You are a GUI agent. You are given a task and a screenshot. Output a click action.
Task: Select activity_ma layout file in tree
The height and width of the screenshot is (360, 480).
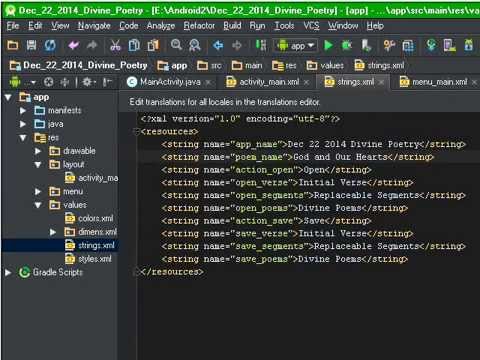[x=91, y=178]
